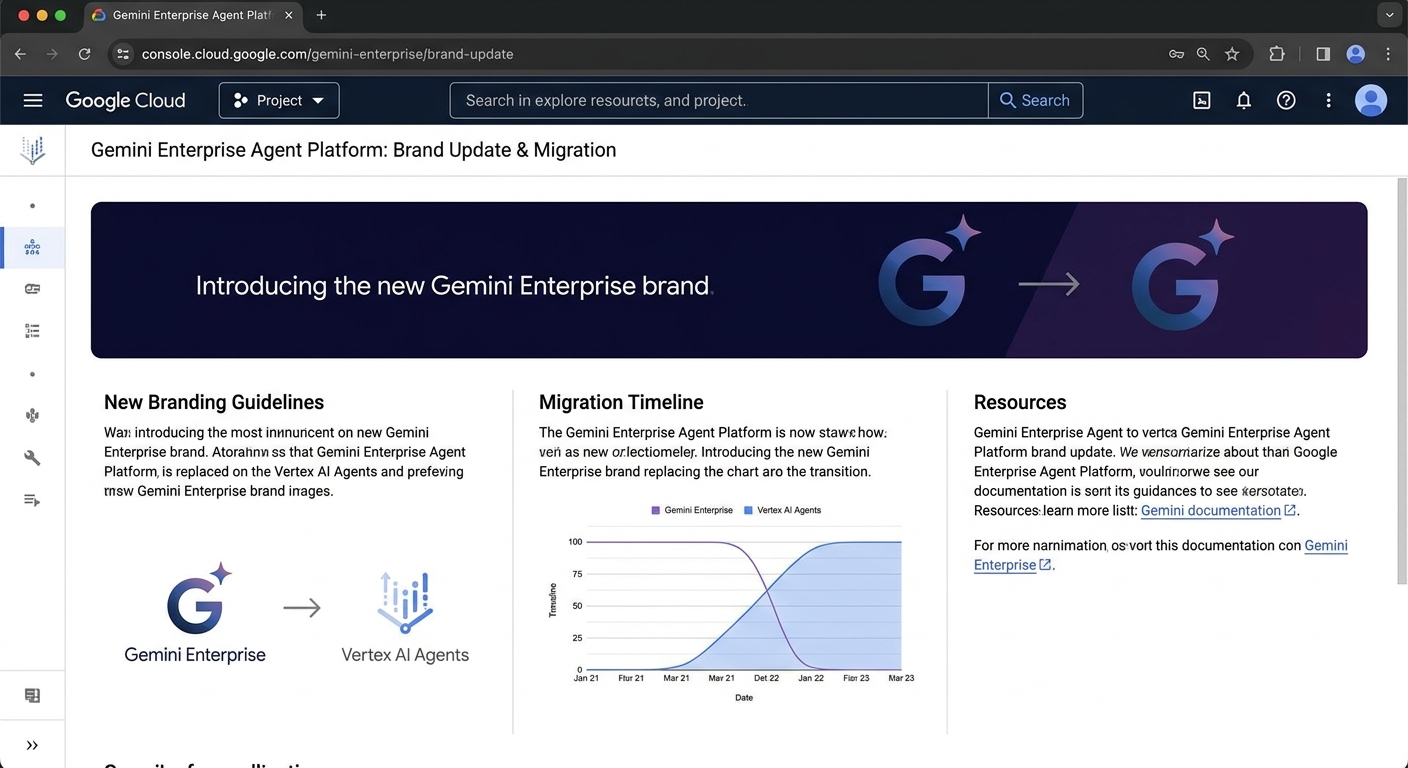Viewport: 1408px width, 768px height.
Task: Click the blue Search button
Action: pyautogui.click(x=1035, y=100)
